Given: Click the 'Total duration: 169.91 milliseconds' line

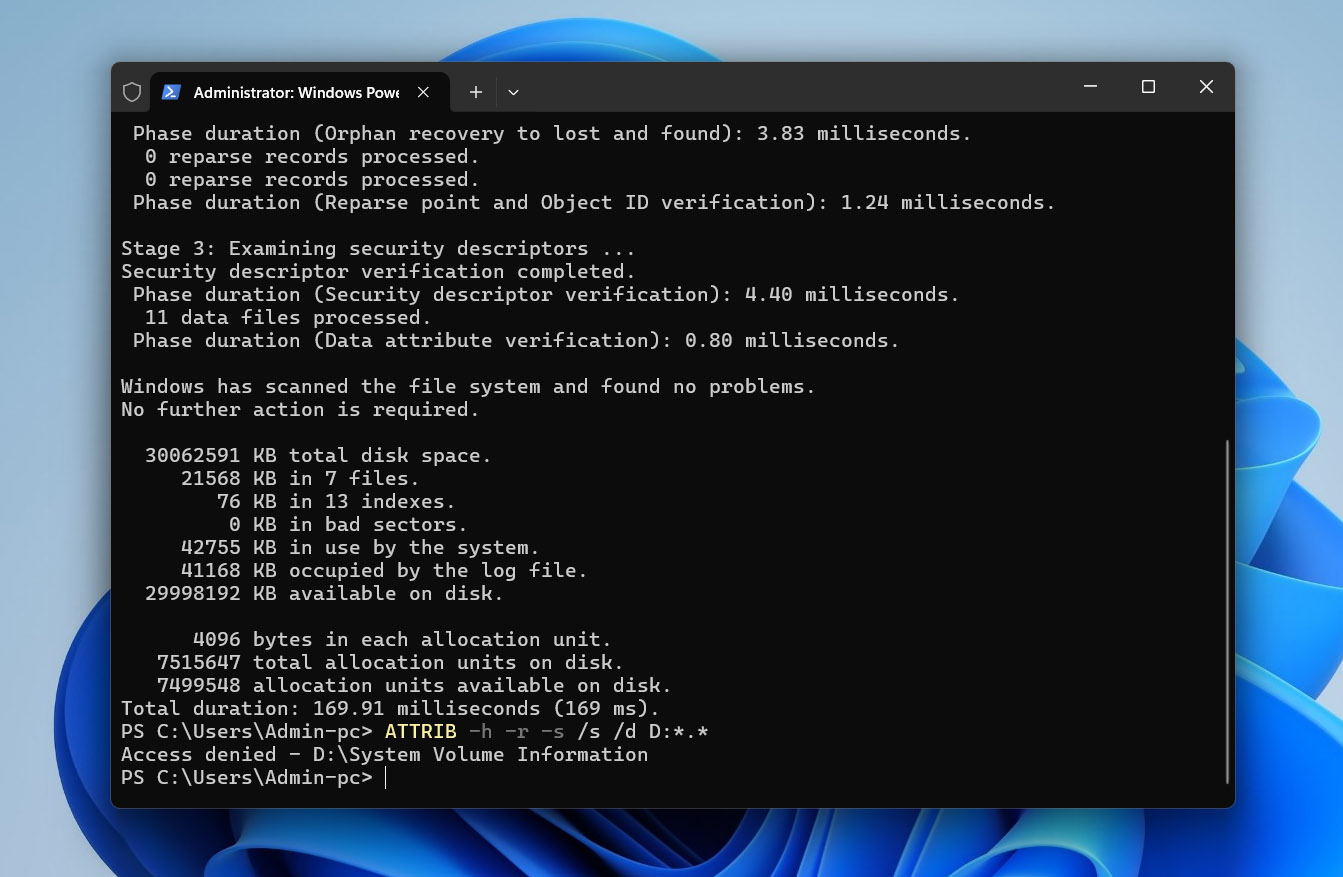Looking at the screenshot, I should pos(391,708).
